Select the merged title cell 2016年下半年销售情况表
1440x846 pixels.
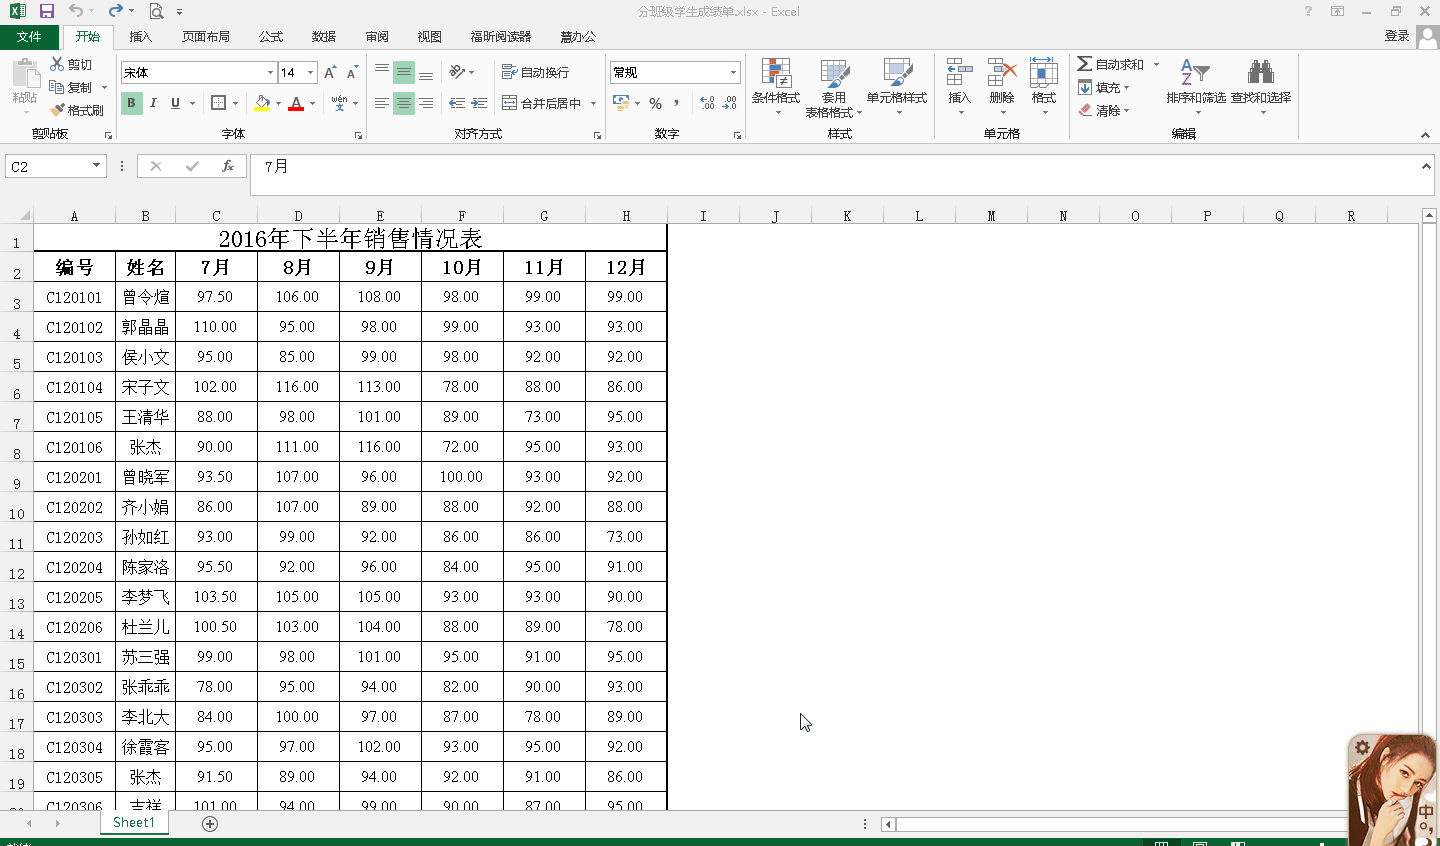click(x=350, y=238)
